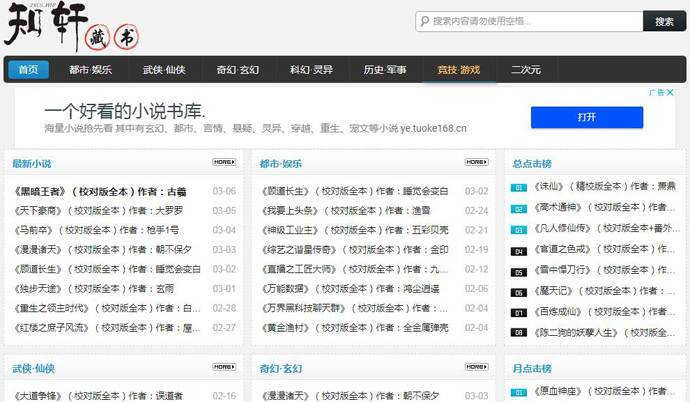This screenshot has width=690, height=402.
Task: Open the 二次元 navigation tab
Action: click(525, 70)
